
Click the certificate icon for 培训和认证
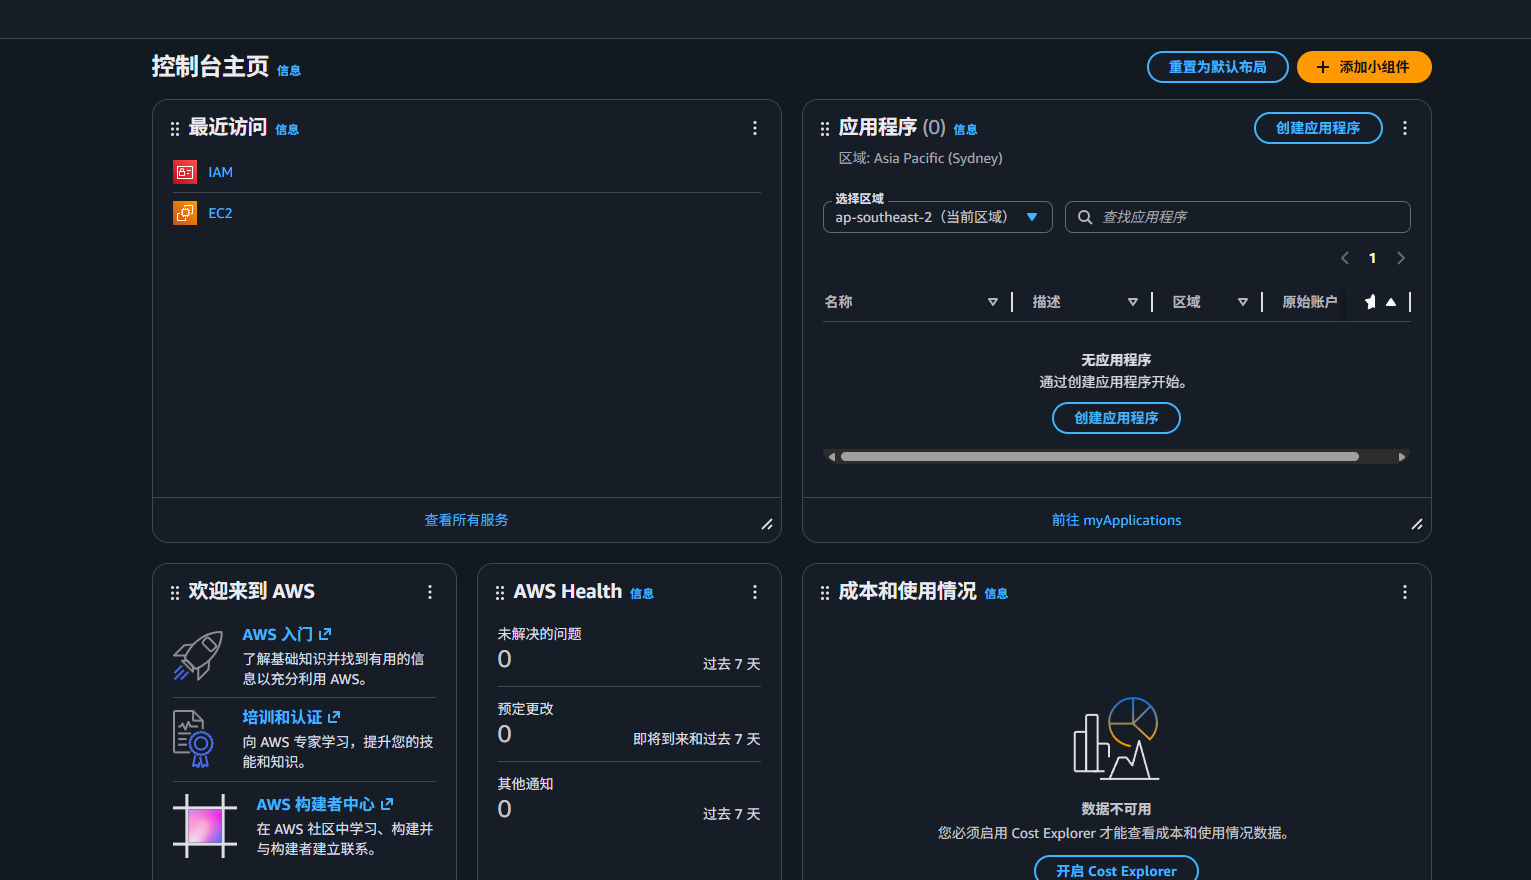(x=193, y=739)
